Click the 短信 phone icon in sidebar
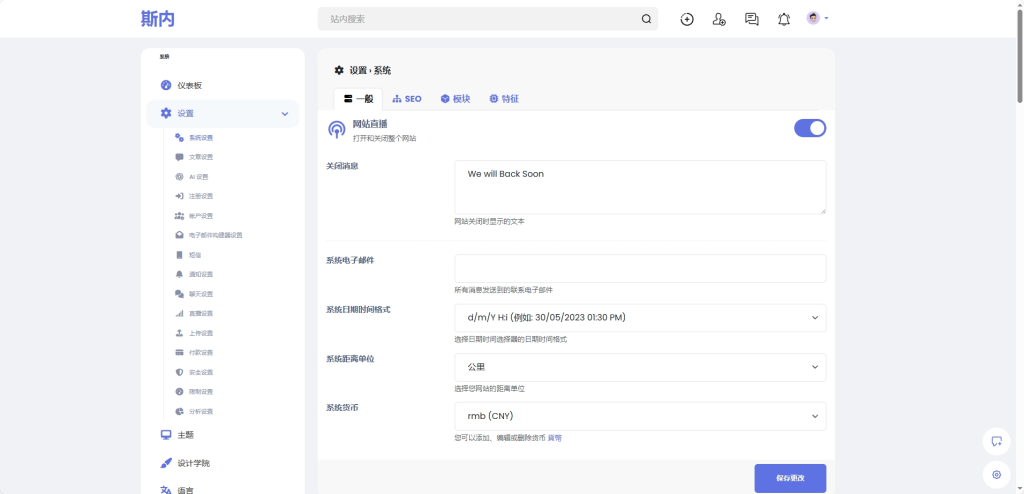 coord(180,255)
